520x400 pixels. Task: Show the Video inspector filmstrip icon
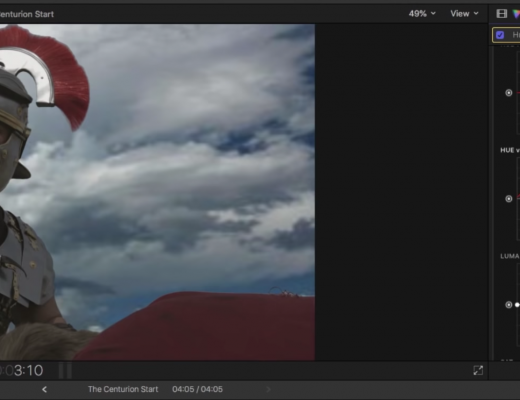[x=502, y=14]
